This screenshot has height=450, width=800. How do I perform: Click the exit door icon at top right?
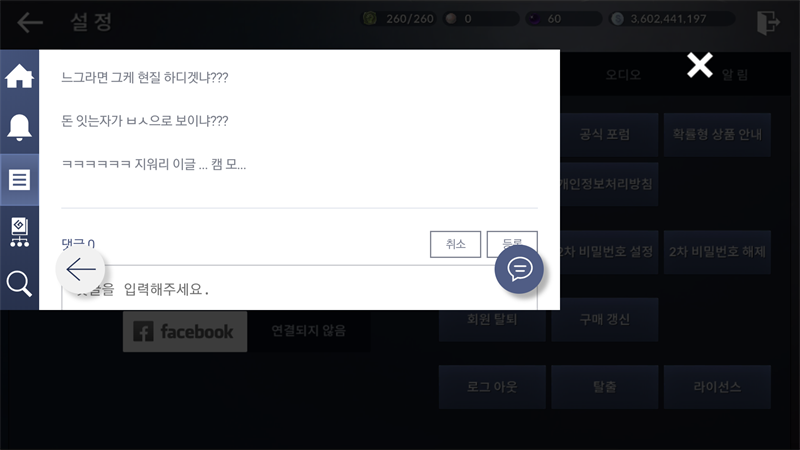click(768, 22)
